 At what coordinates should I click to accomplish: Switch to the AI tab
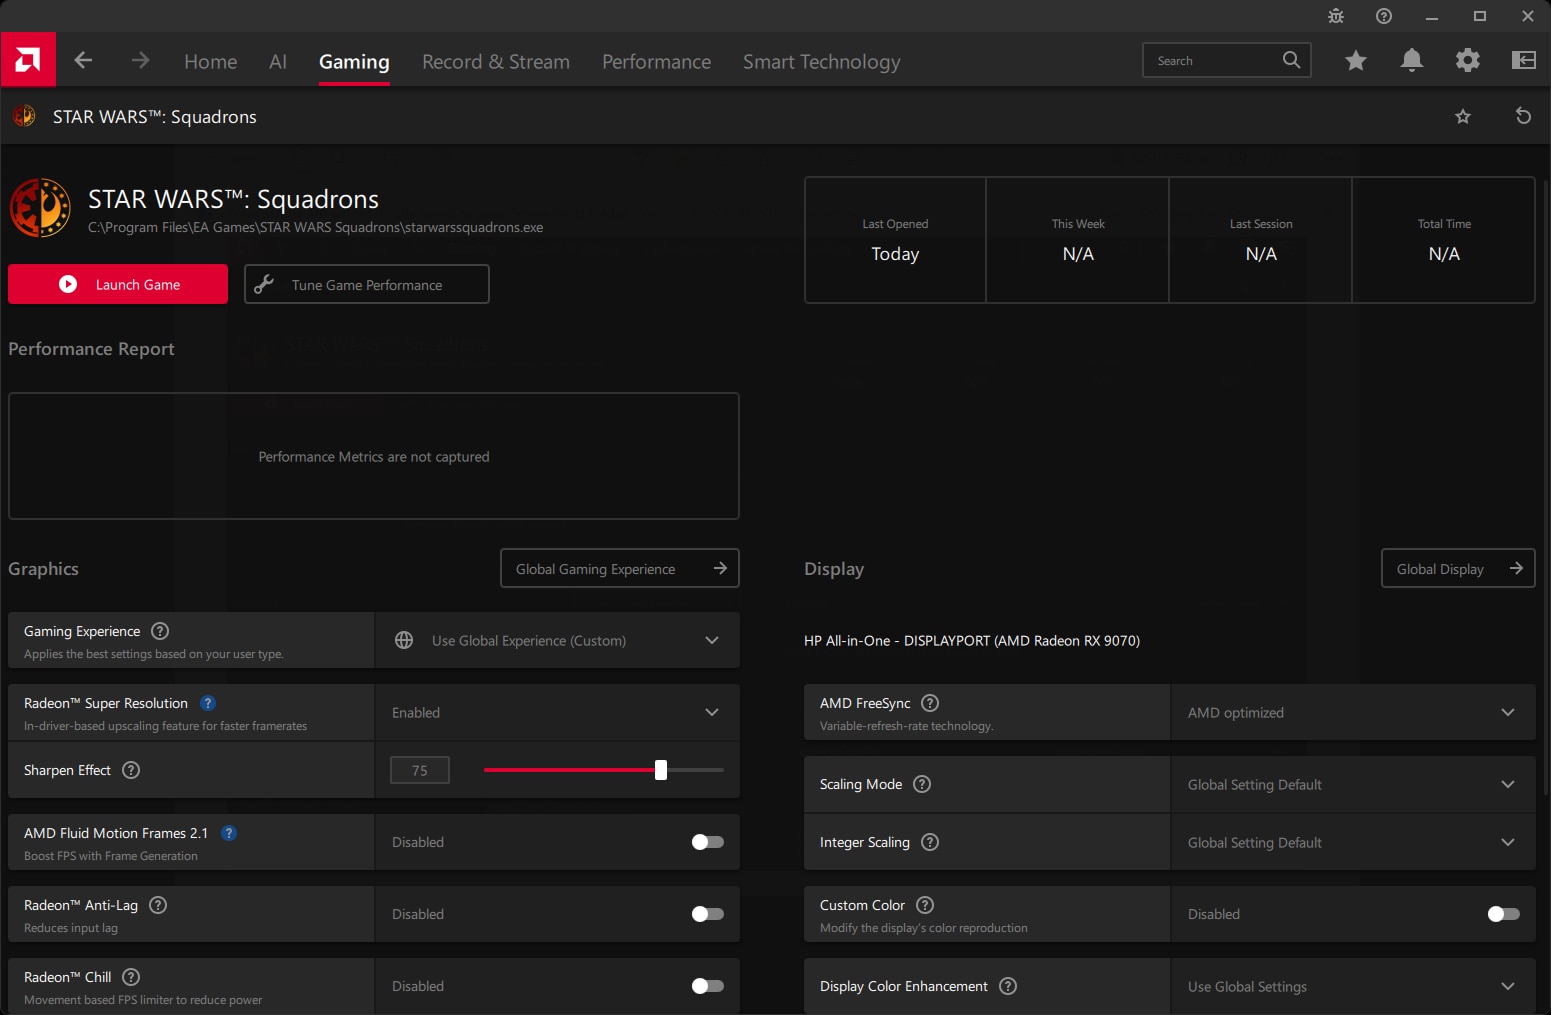(278, 61)
